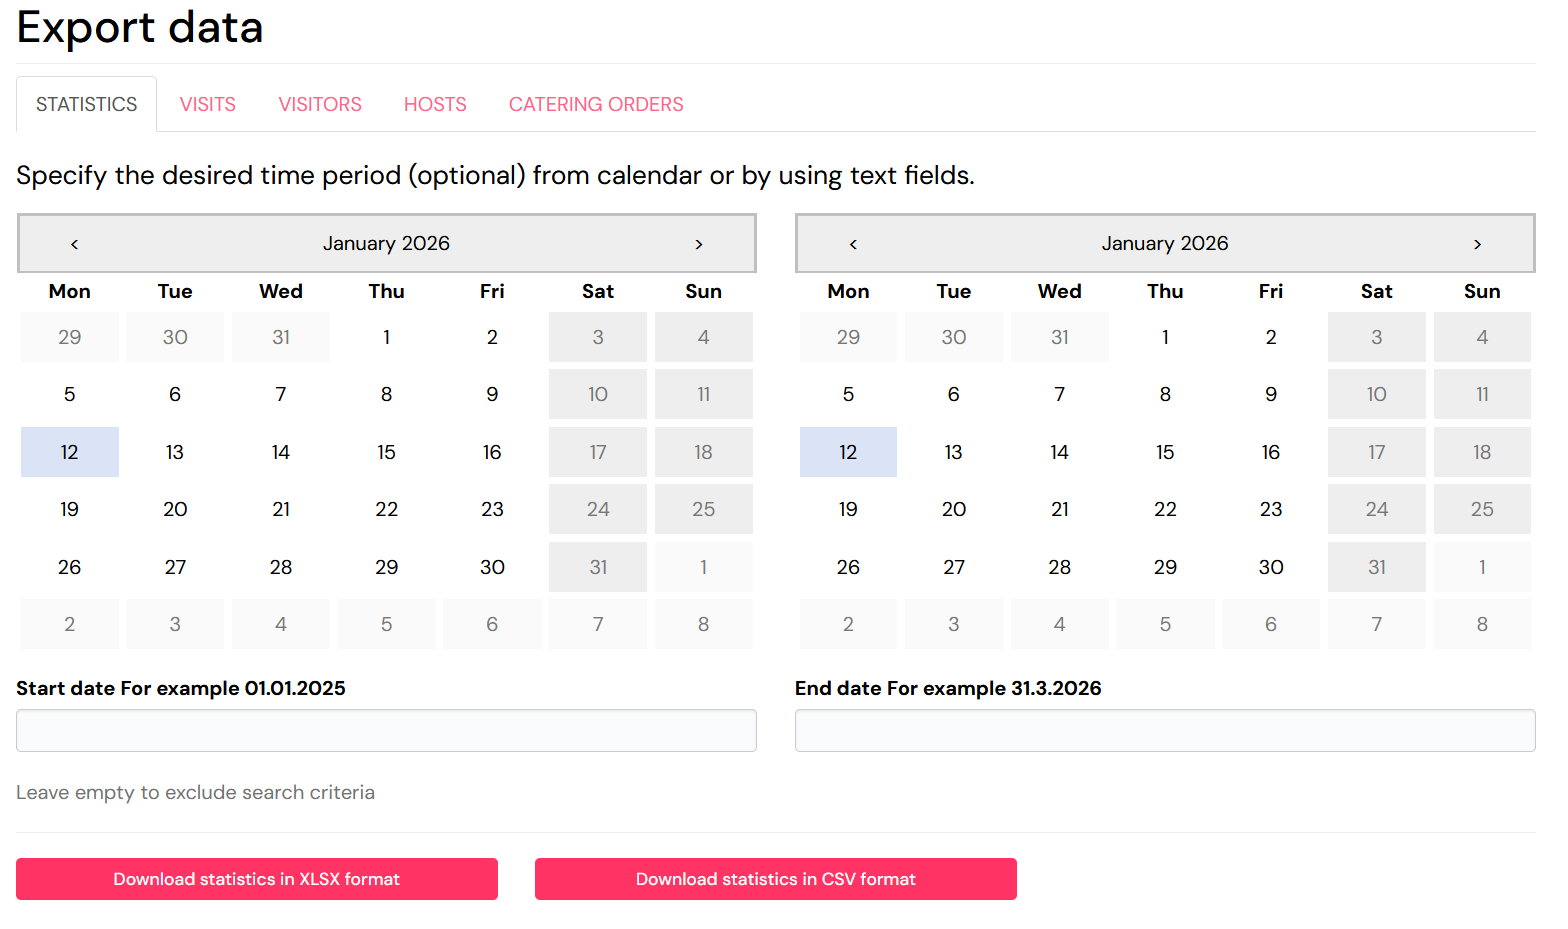
Task: Choose January 22 in end calendar
Action: pyautogui.click(x=1165, y=509)
